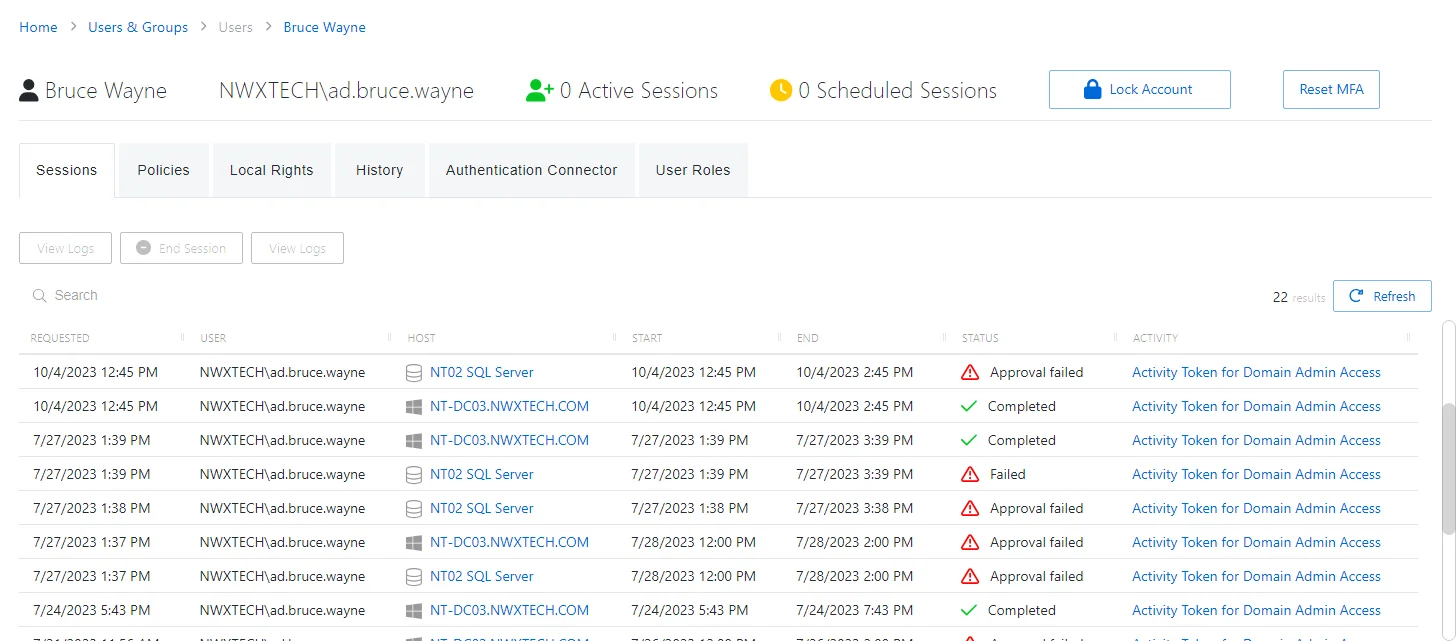
Task: Open the Authentication Connector tab
Action: pos(532,170)
